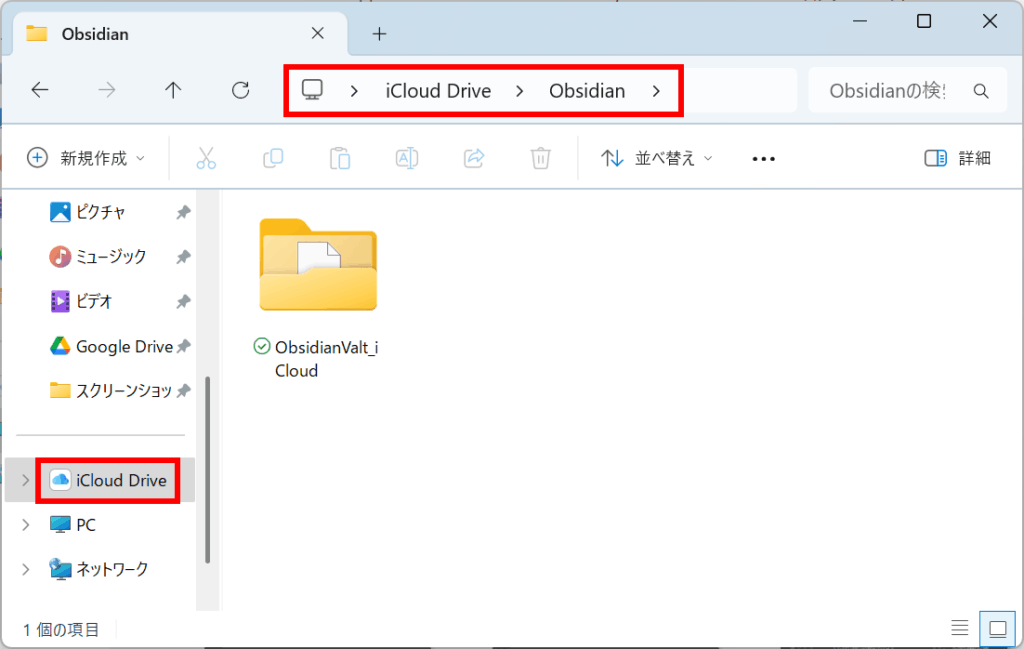Viewport: 1024px width, 649px height.
Task: Open the 新規作成 new item menu
Action: pyautogui.click(x=85, y=158)
